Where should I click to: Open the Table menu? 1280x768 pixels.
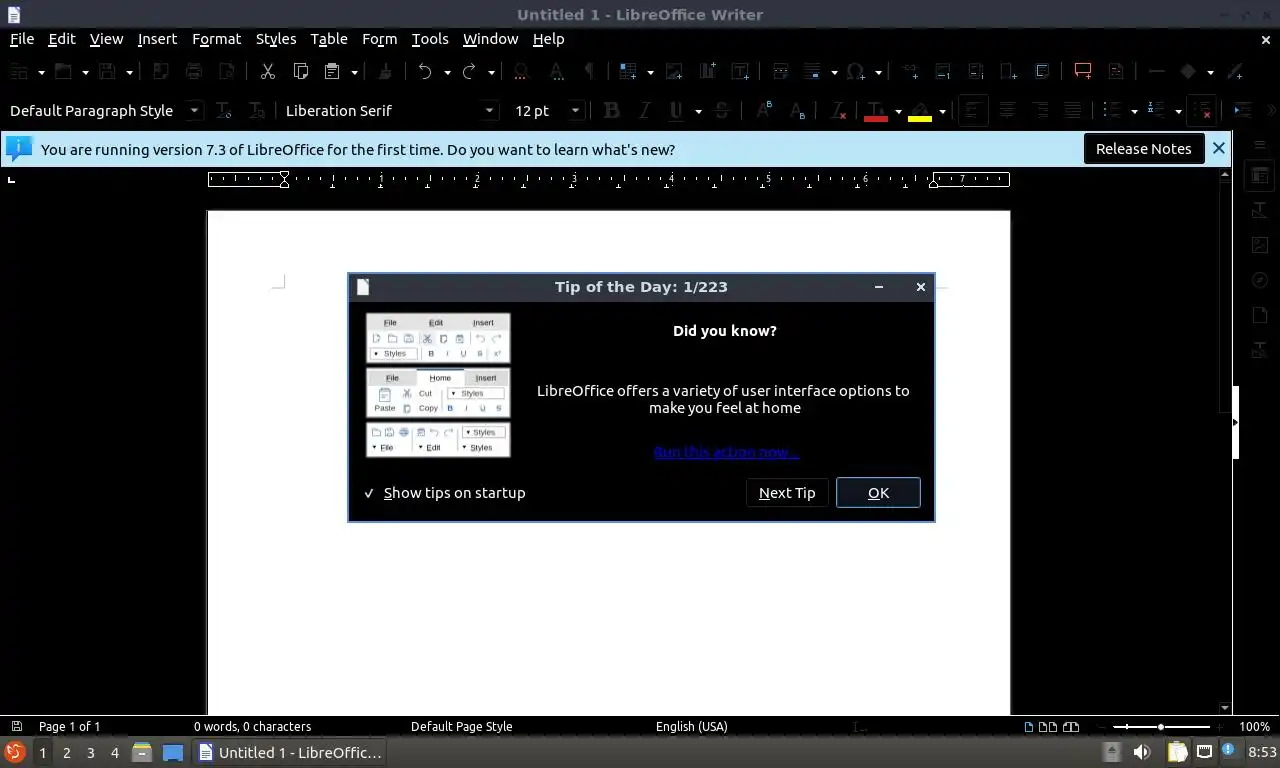329,39
